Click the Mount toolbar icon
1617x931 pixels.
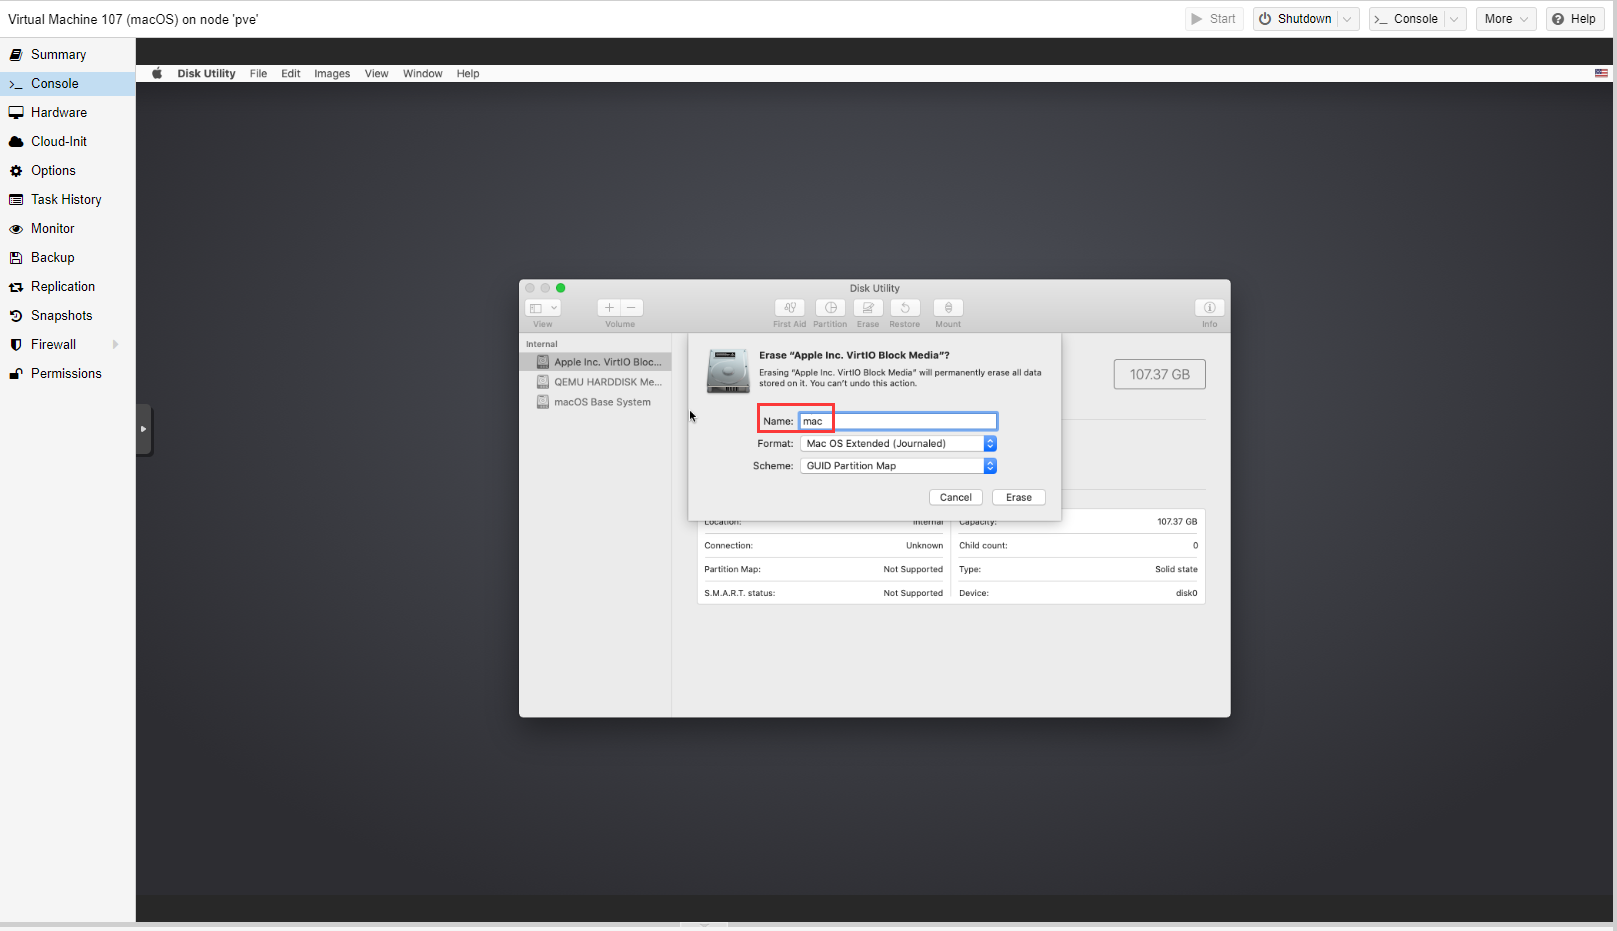click(948, 308)
